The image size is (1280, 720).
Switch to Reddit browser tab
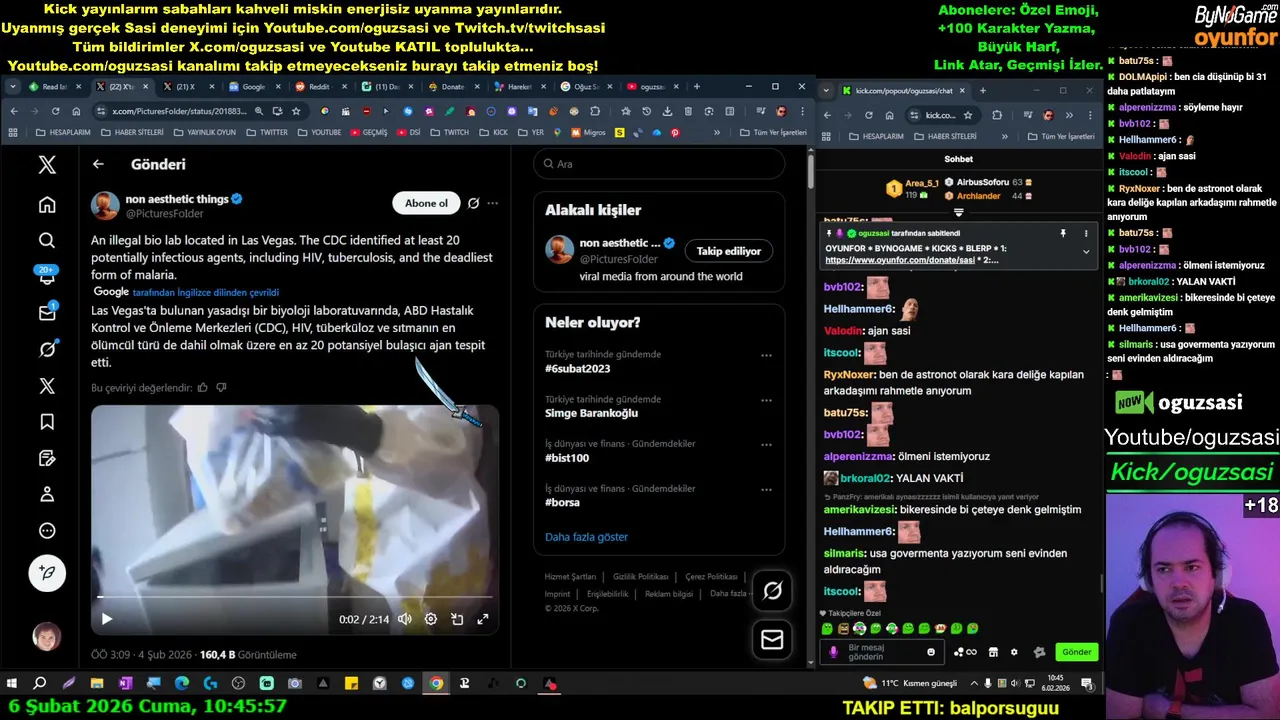click(x=318, y=87)
